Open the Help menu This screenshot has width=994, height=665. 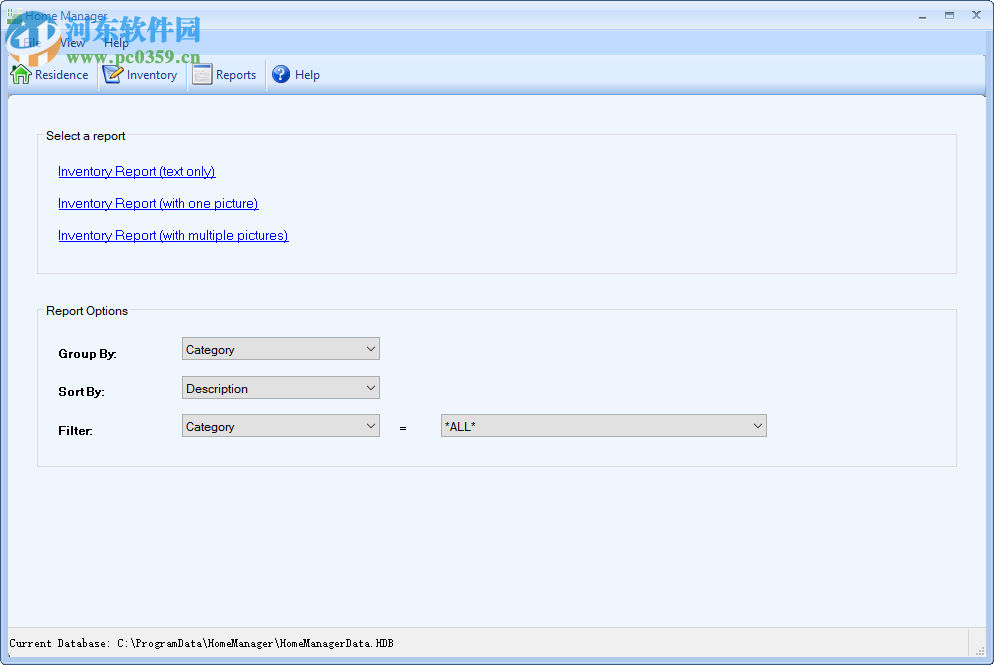[x=116, y=42]
